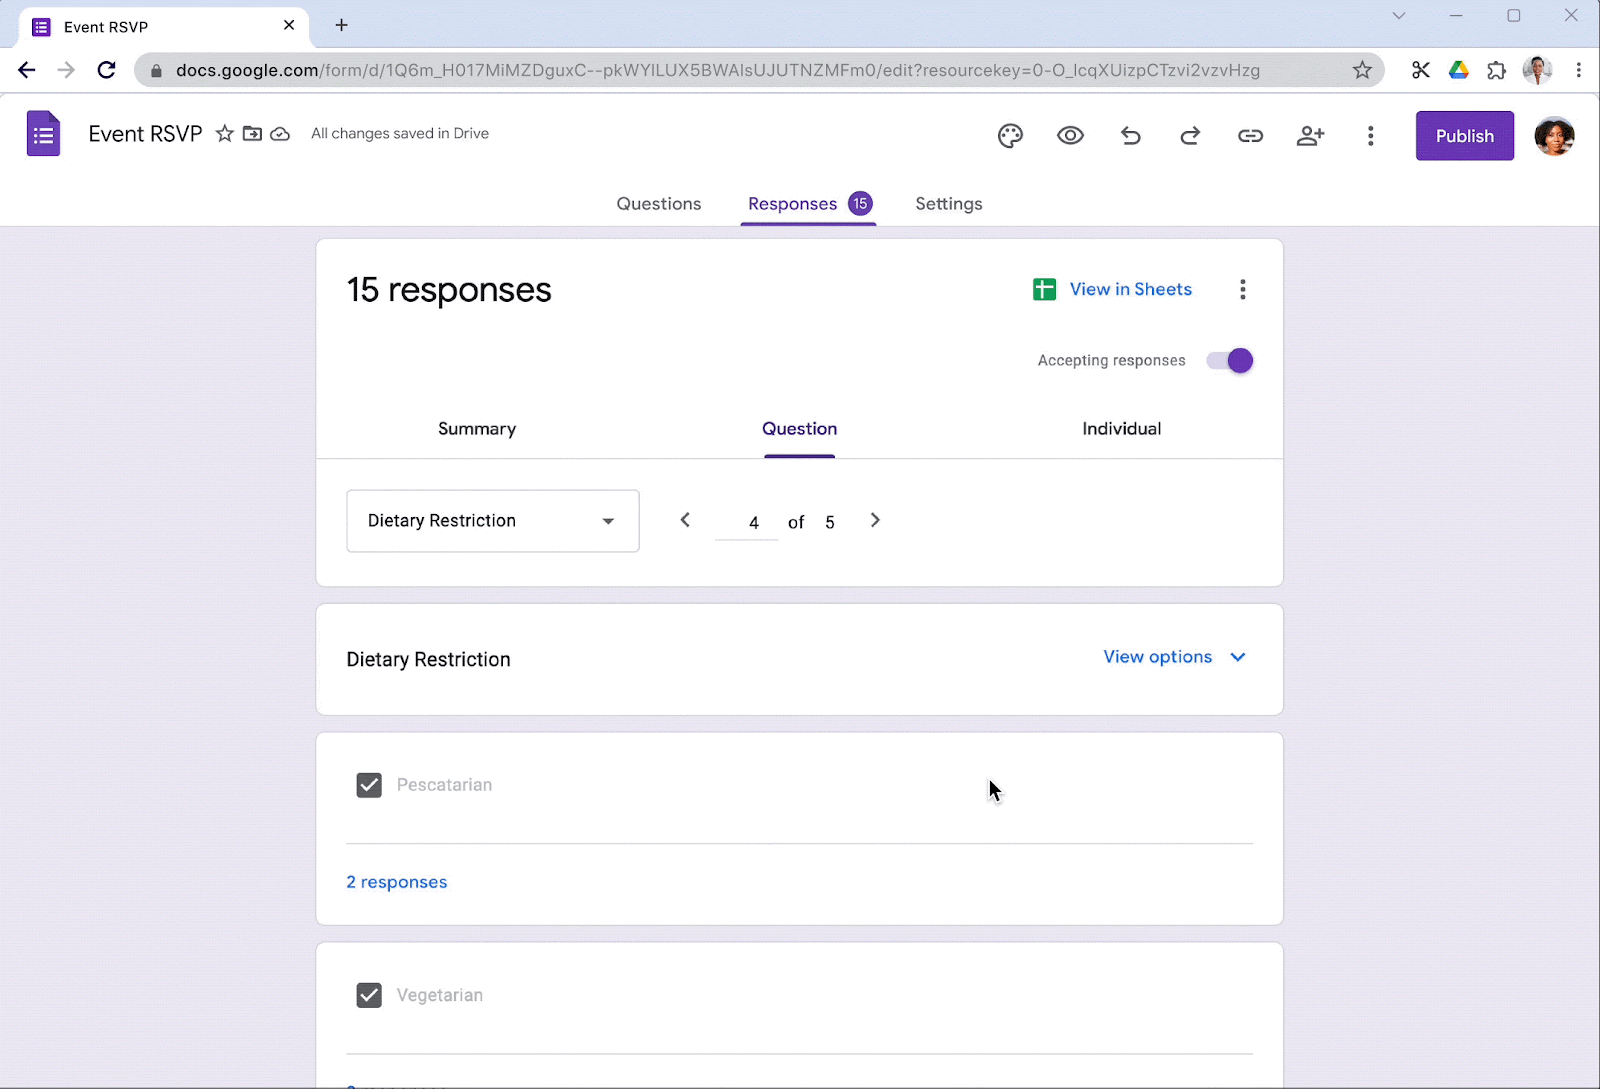Disable the Accepting responses toggle
The height and width of the screenshot is (1089, 1600).
point(1228,360)
